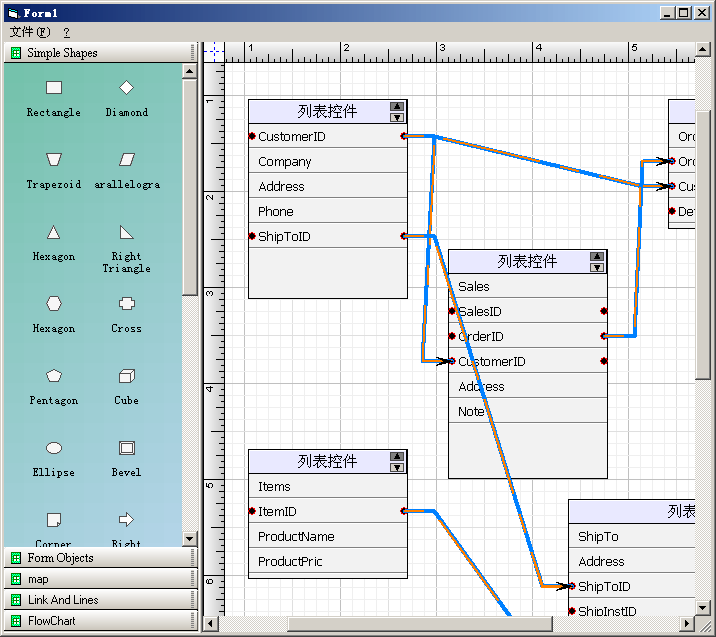Open the ? help menu
This screenshot has height=637, width=716.
(x=66, y=32)
